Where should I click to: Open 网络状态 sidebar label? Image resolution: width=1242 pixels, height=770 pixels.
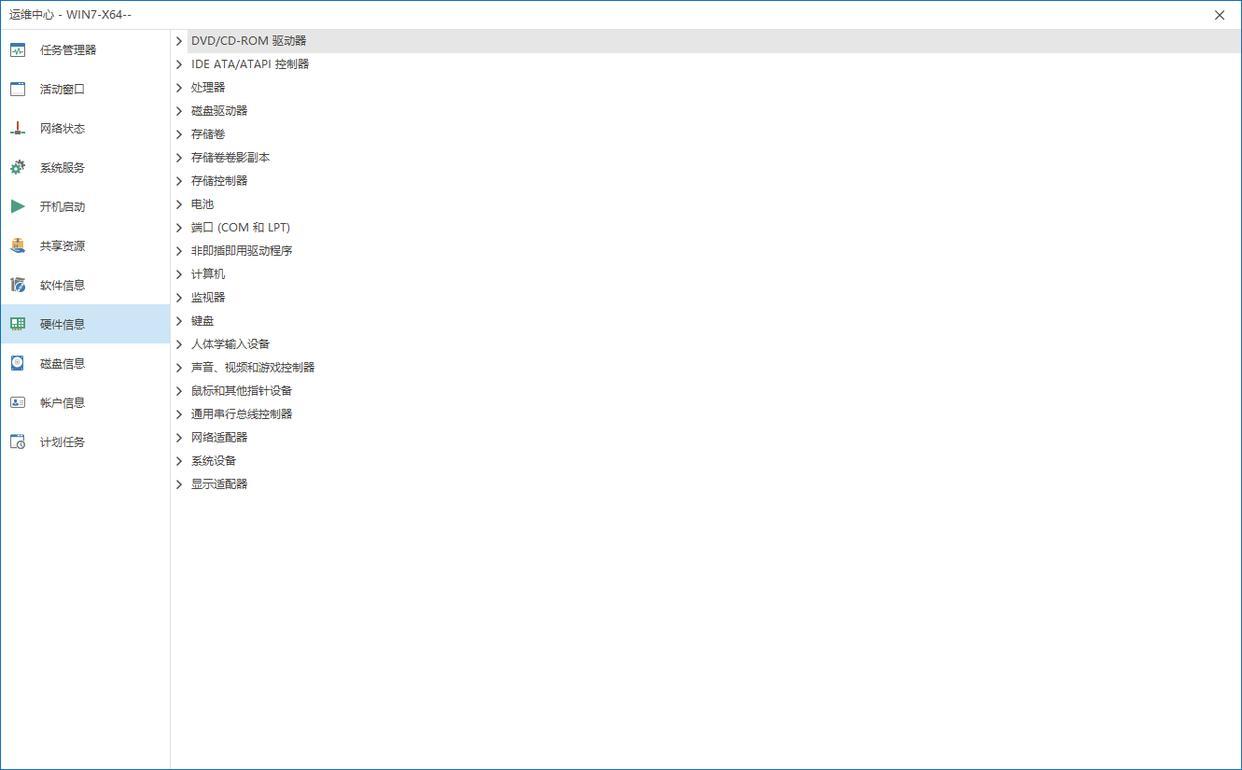point(62,128)
